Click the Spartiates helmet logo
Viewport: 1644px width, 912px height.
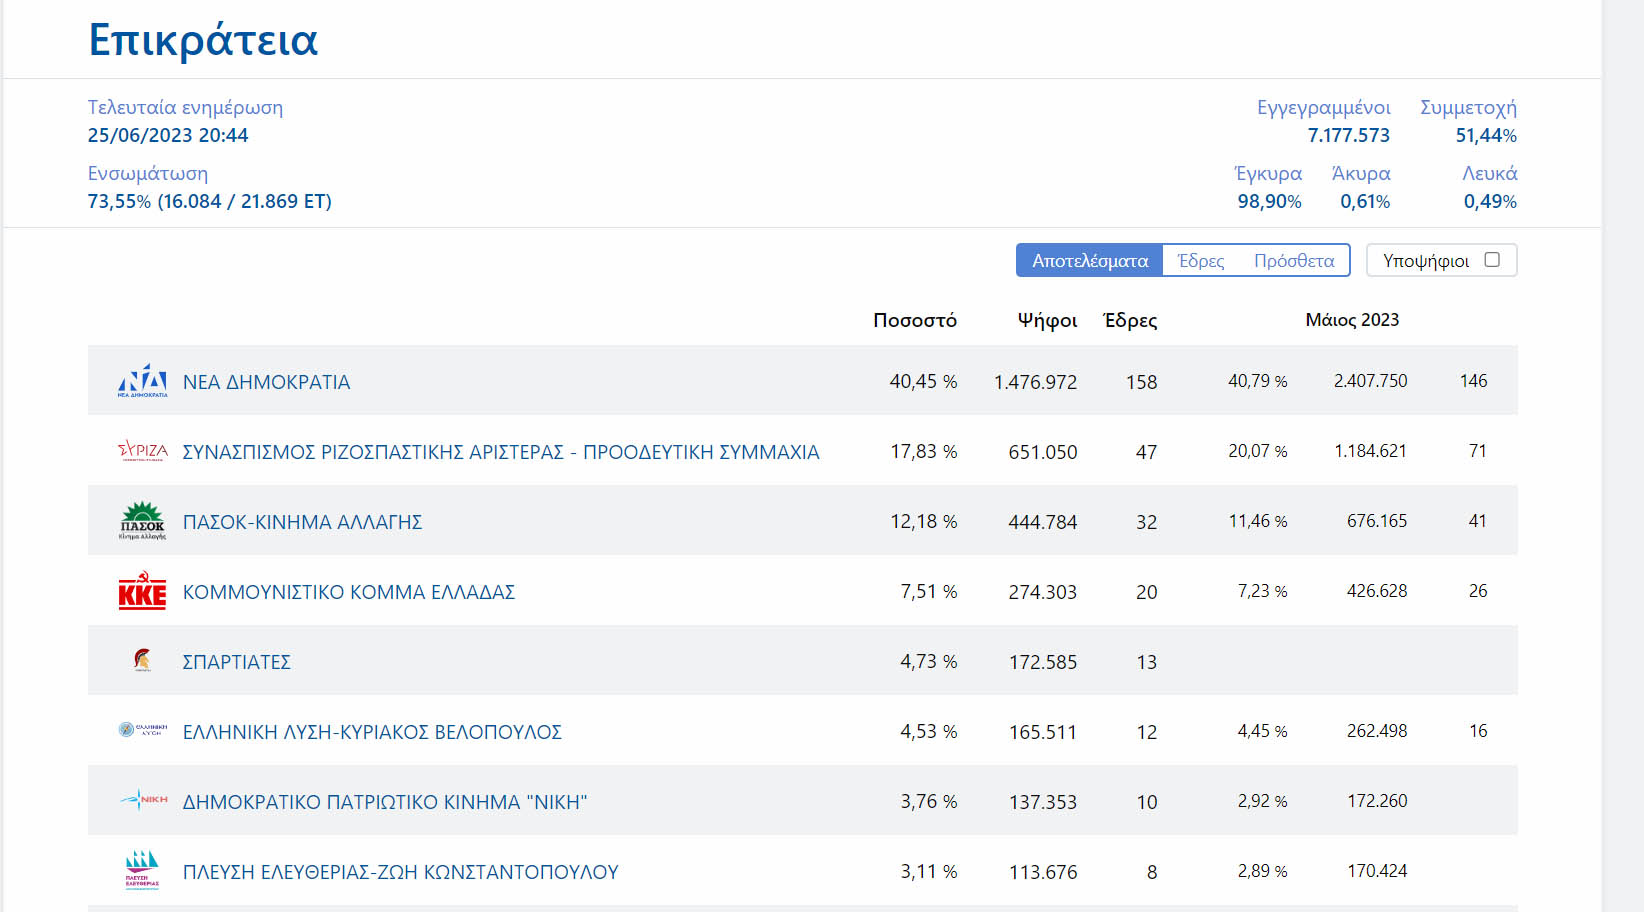[142, 660]
